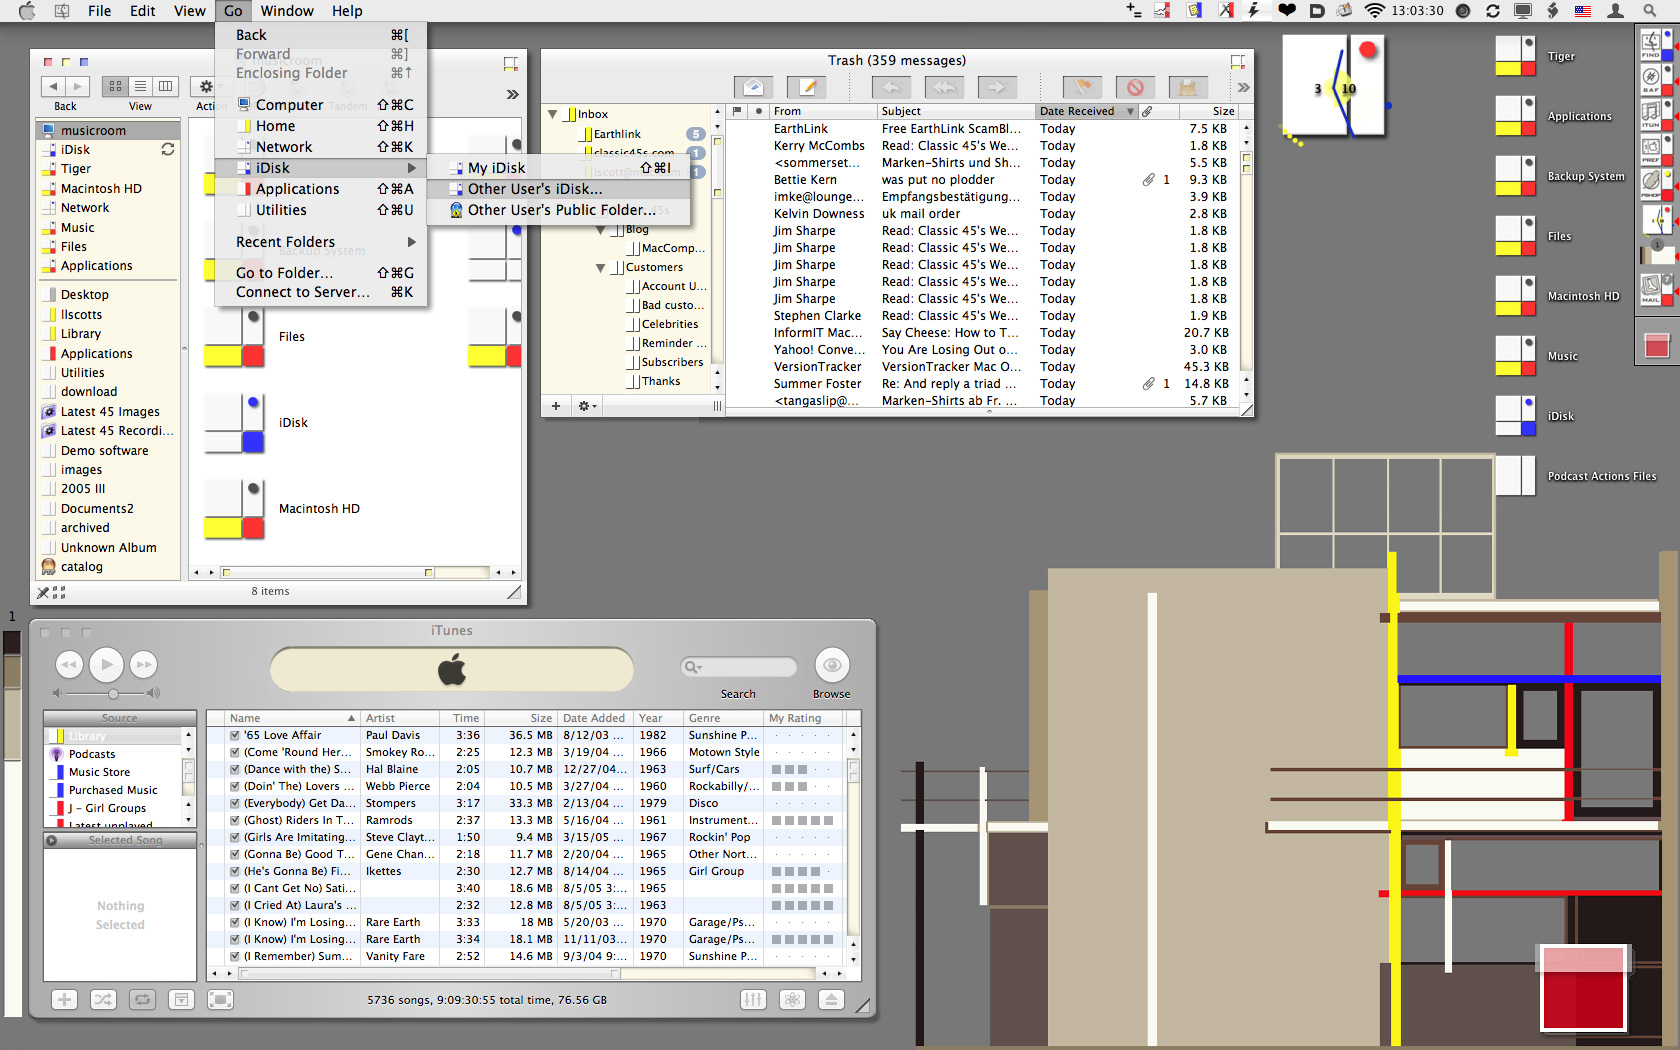This screenshot has width=1680, height=1050.
Task: Click the Reply arrow in Mail toolbar
Action: (891, 88)
